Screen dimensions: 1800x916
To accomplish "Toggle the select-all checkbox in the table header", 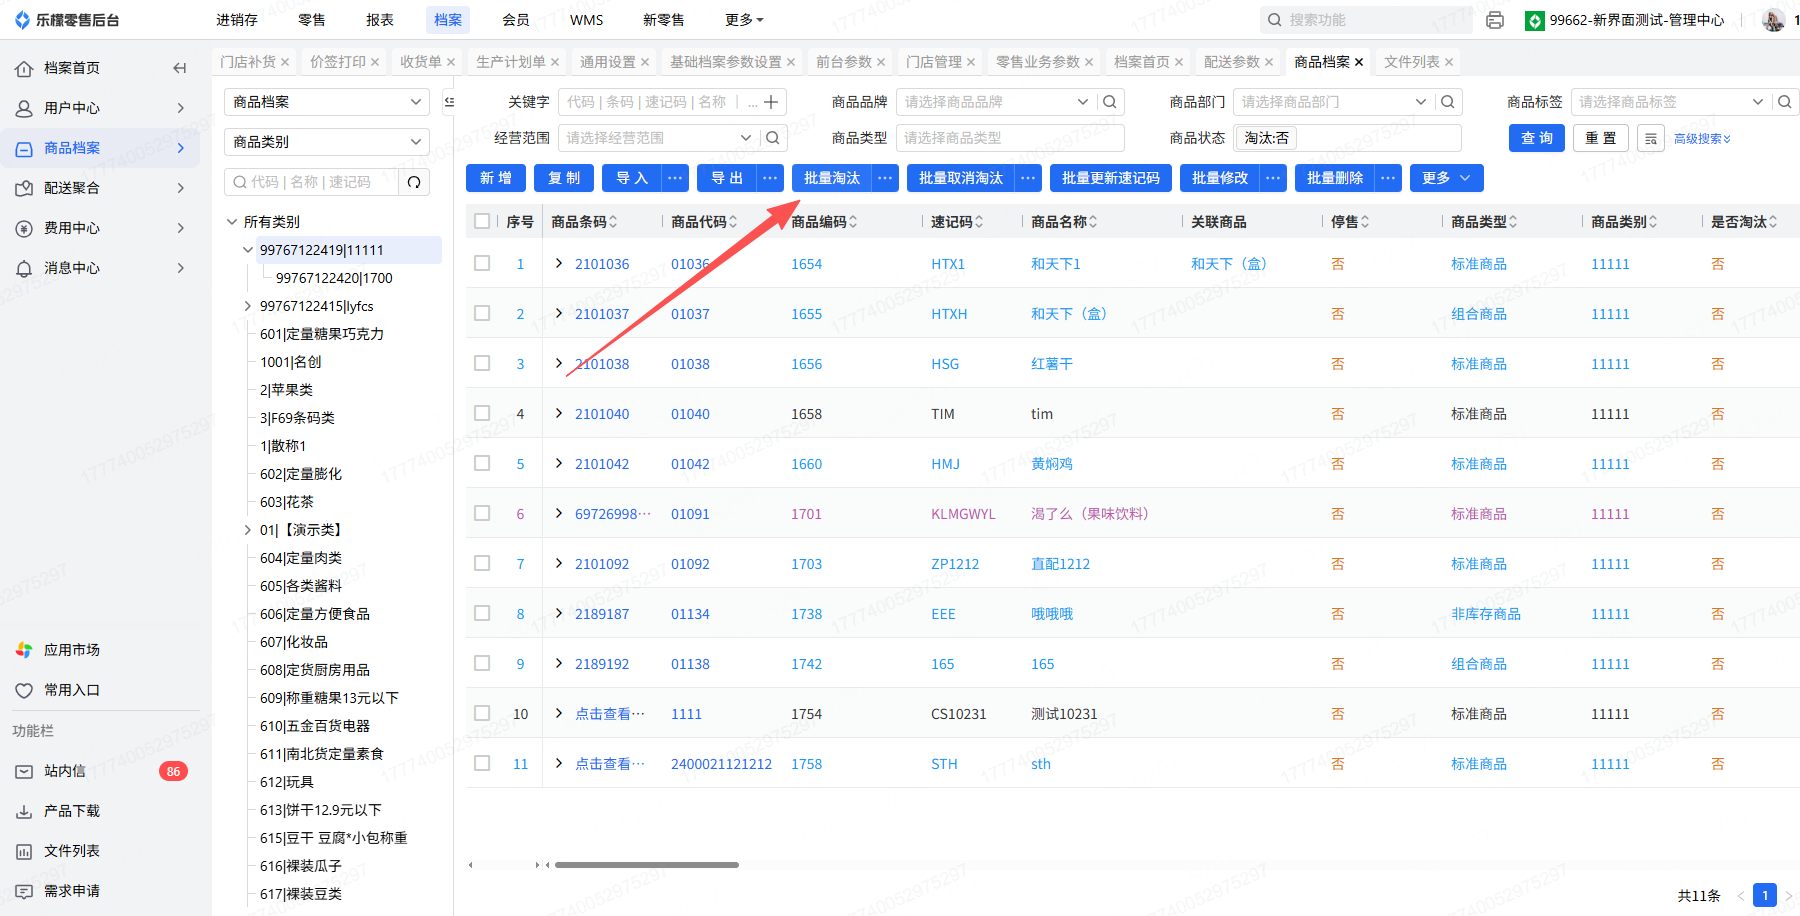I will (482, 221).
